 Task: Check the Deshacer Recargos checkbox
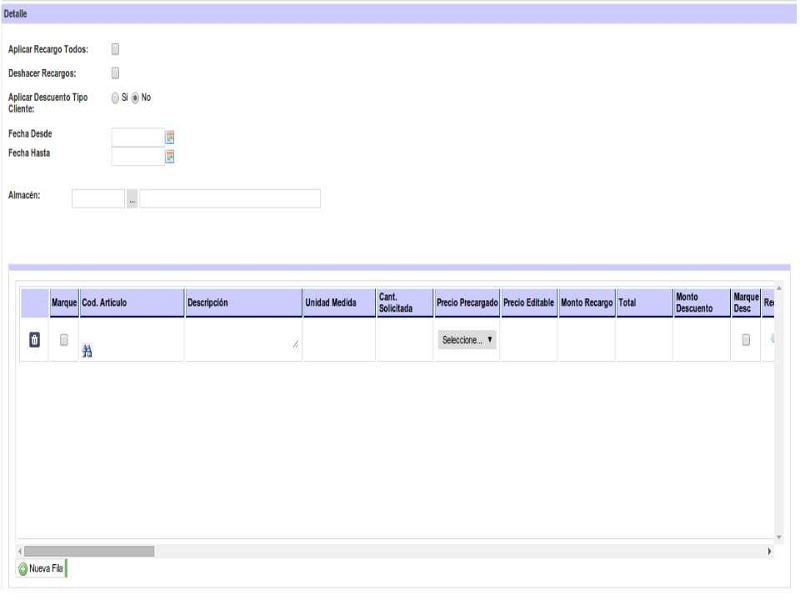(x=115, y=73)
